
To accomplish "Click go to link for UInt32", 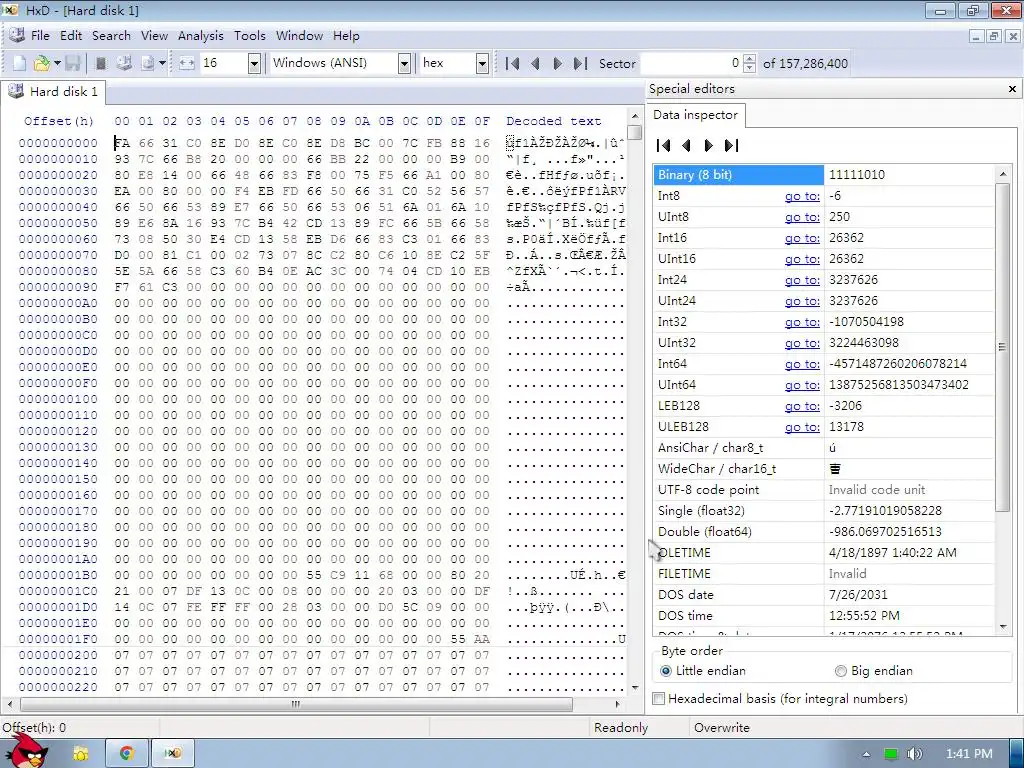I will tap(802, 343).
